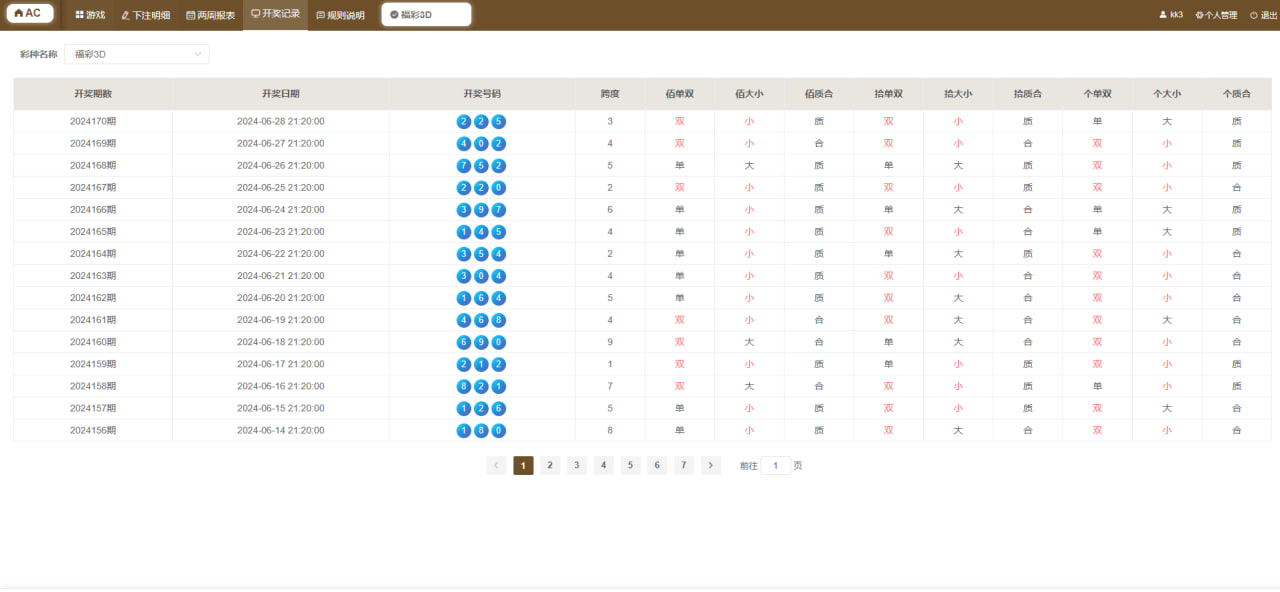Click the date 2024-06-28 21:20:00
1280x592 pixels.
tap(281, 121)
